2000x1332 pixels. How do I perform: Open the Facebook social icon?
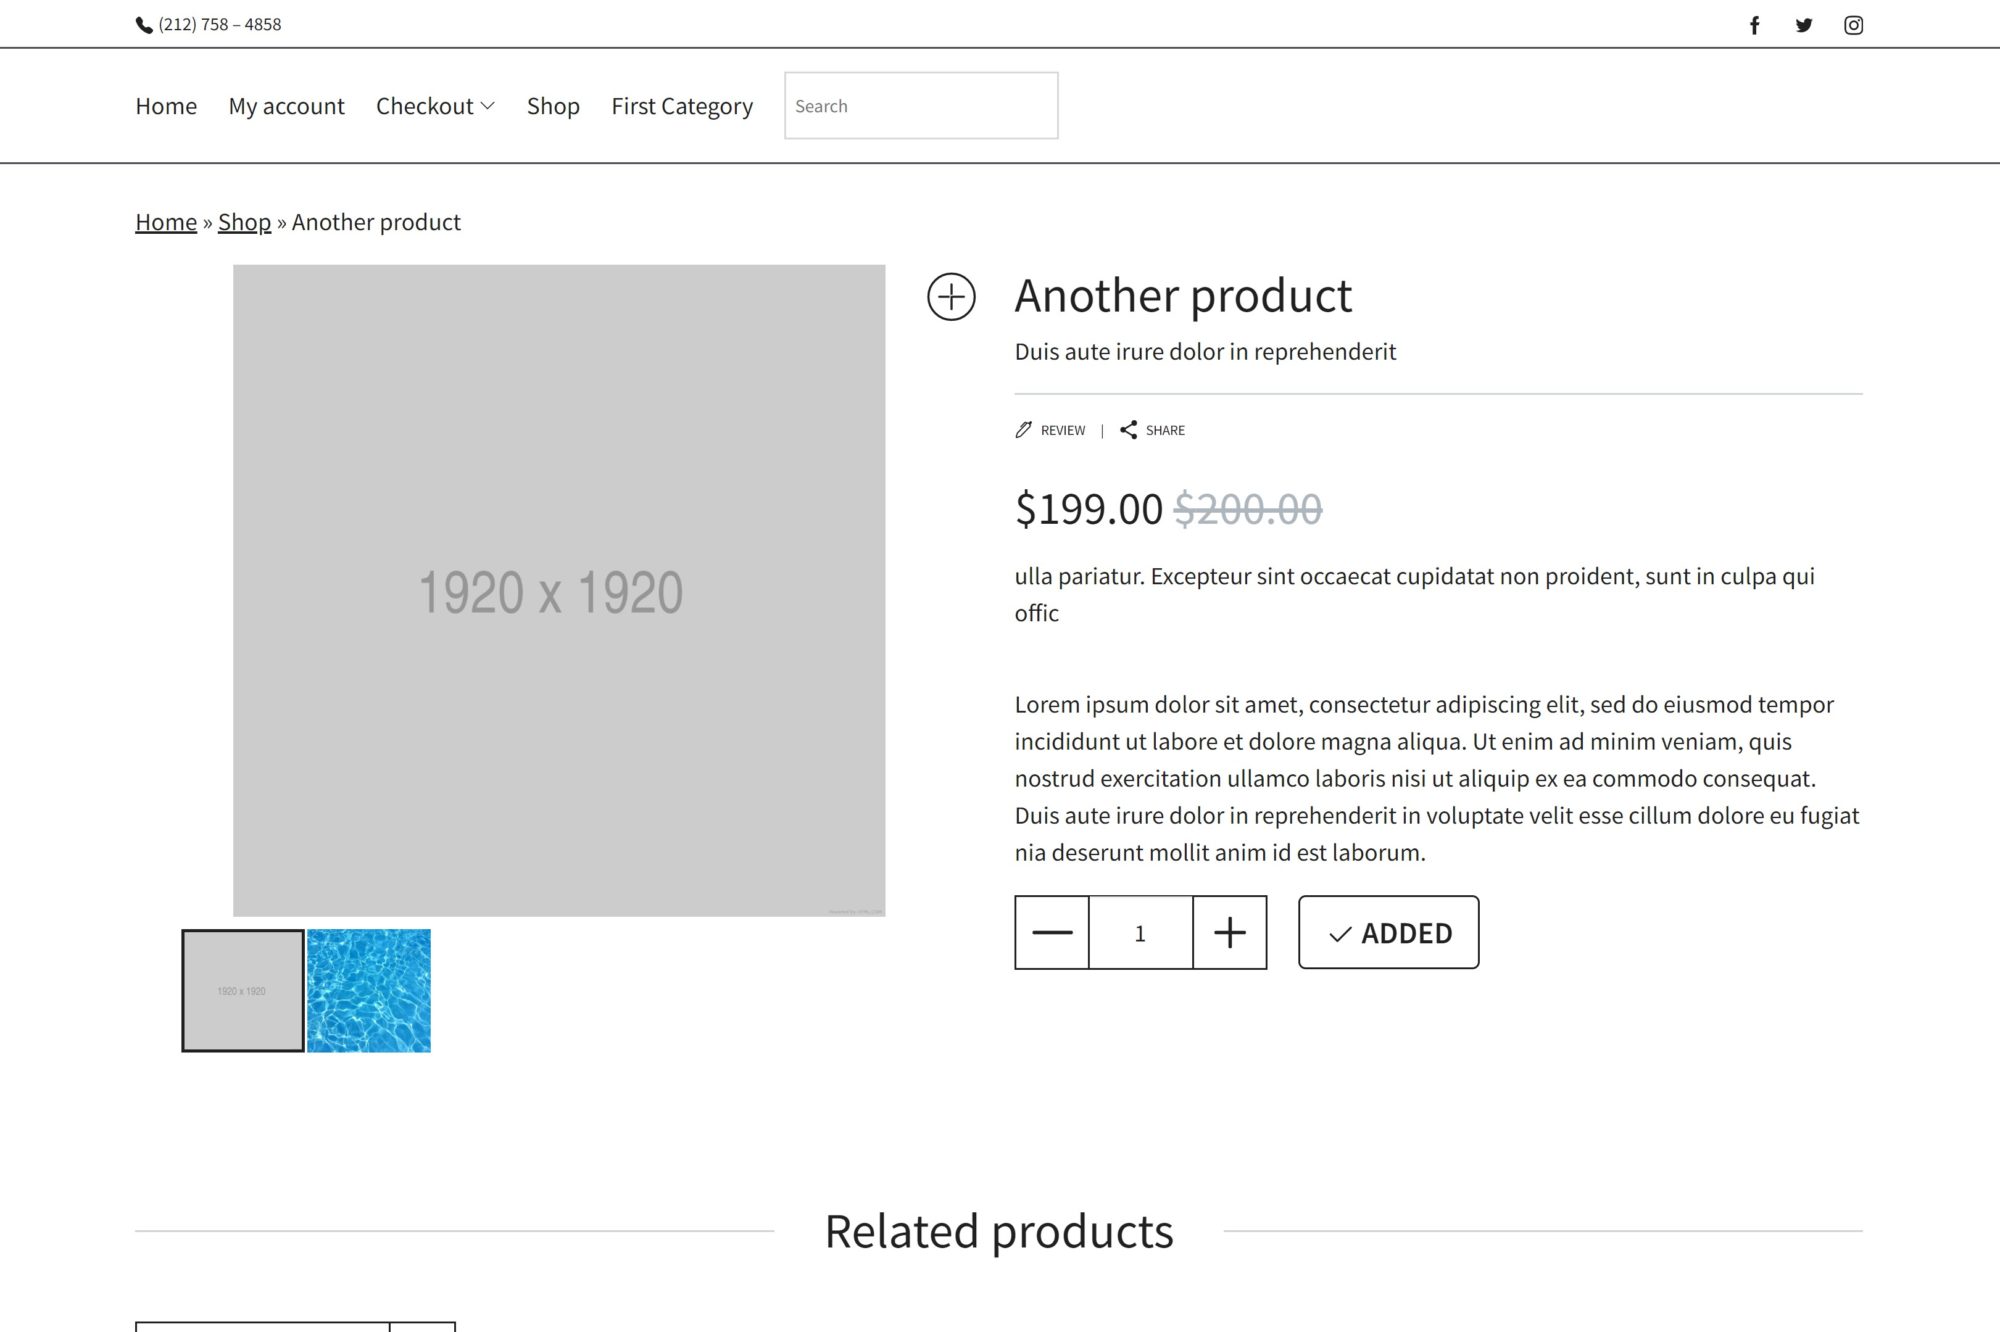click(1754, 25)
